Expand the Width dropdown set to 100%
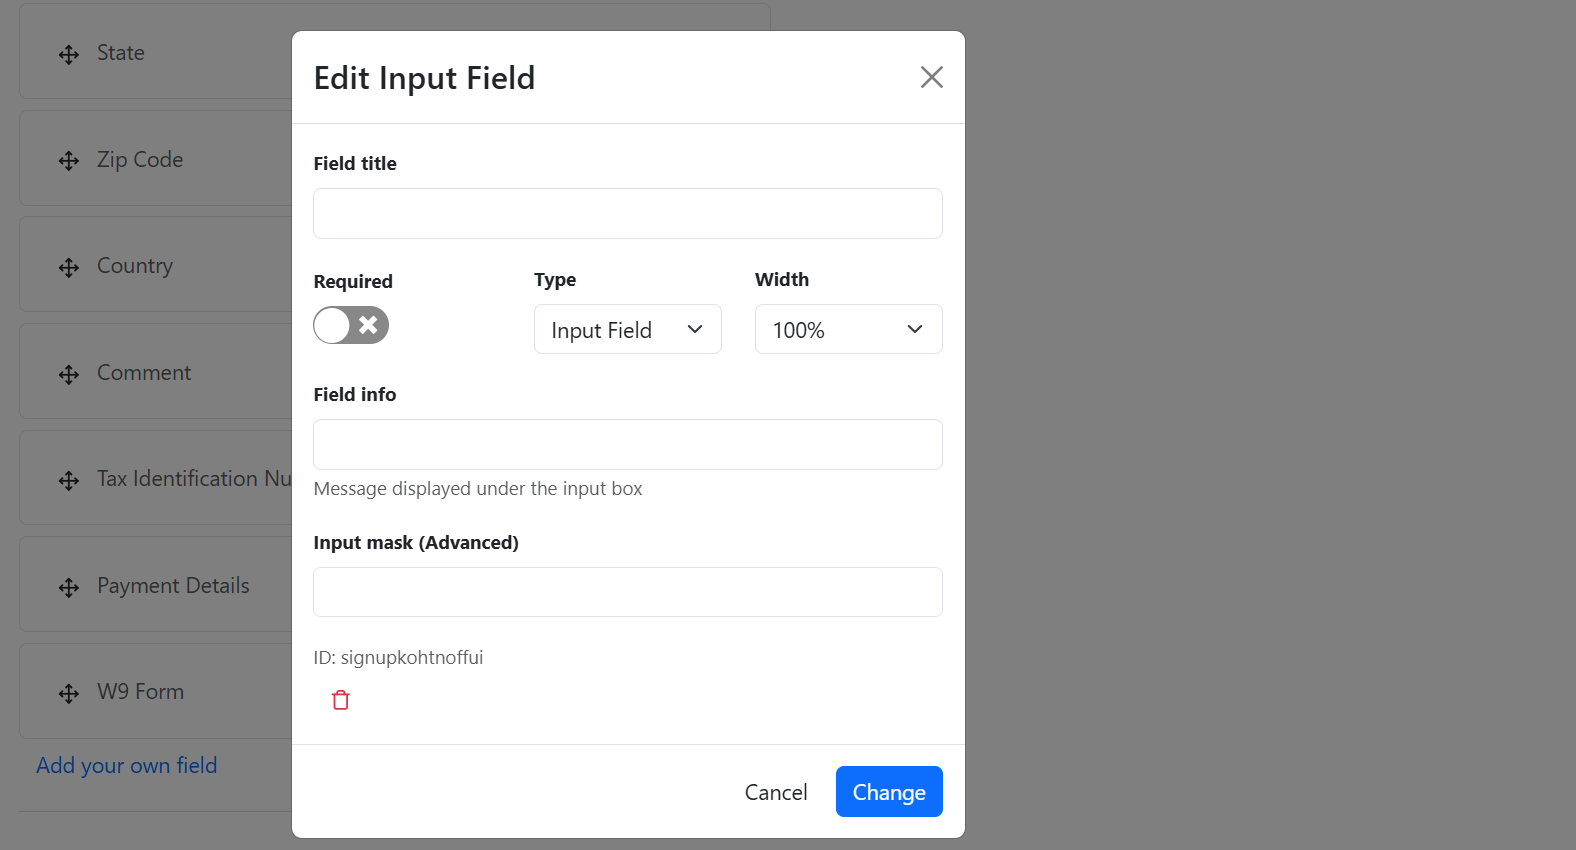This screenshot has width=1576, height=850. [848, 330]
